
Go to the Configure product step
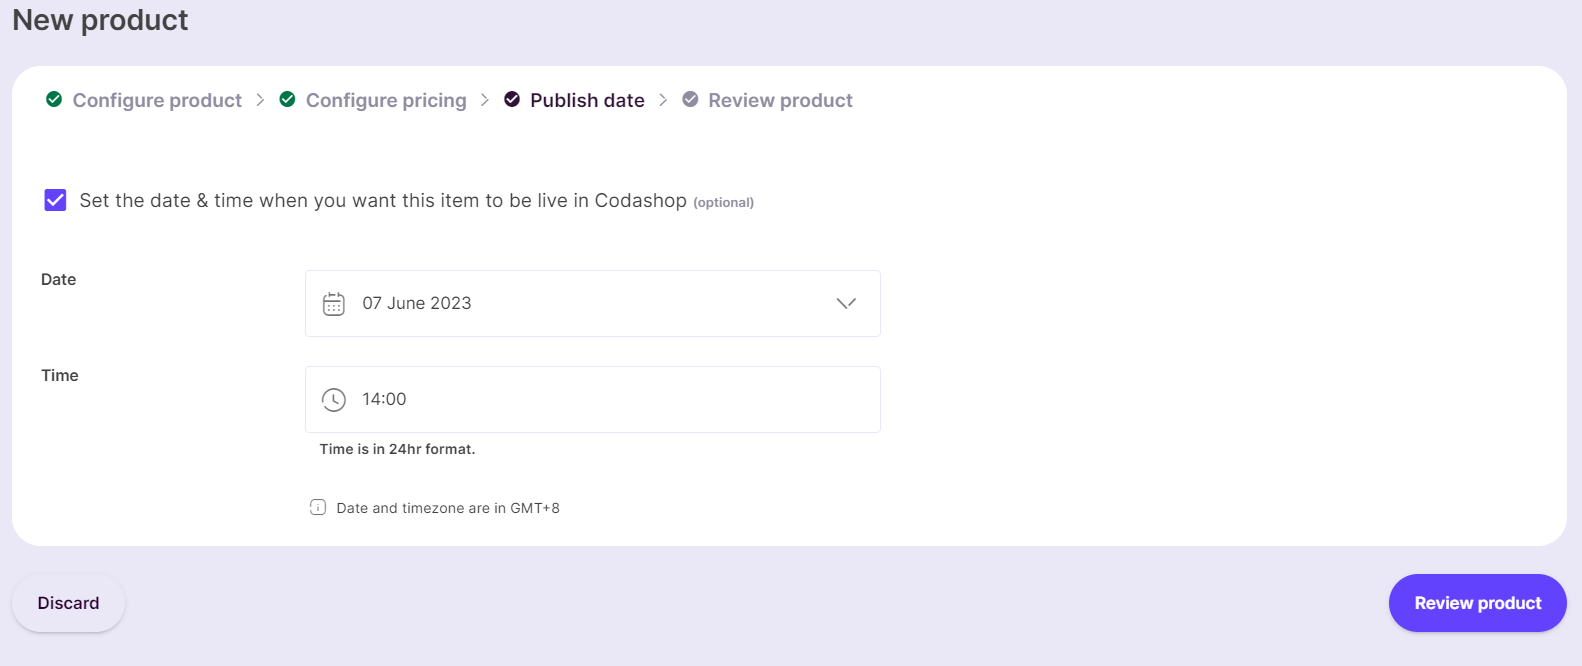click(x=157, y=100)
